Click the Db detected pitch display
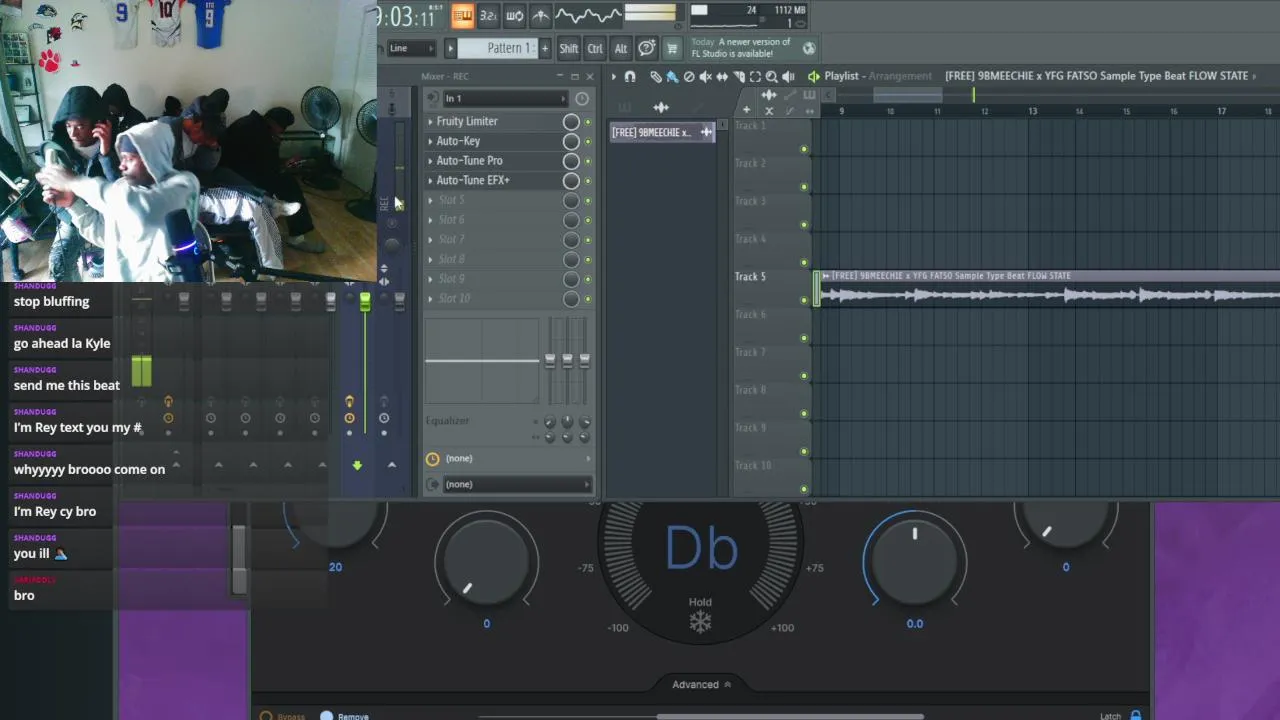The width and height of the screenshot is (1280, 720). pyautogui.click(x=701, y=547)
